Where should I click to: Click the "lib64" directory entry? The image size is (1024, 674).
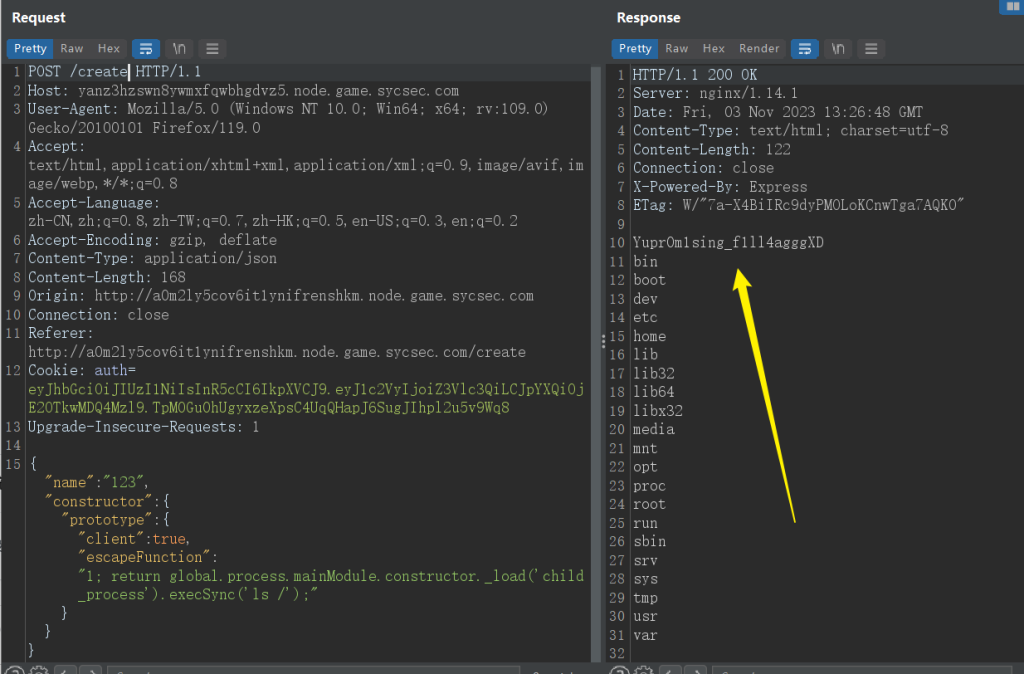pos(654,392)
